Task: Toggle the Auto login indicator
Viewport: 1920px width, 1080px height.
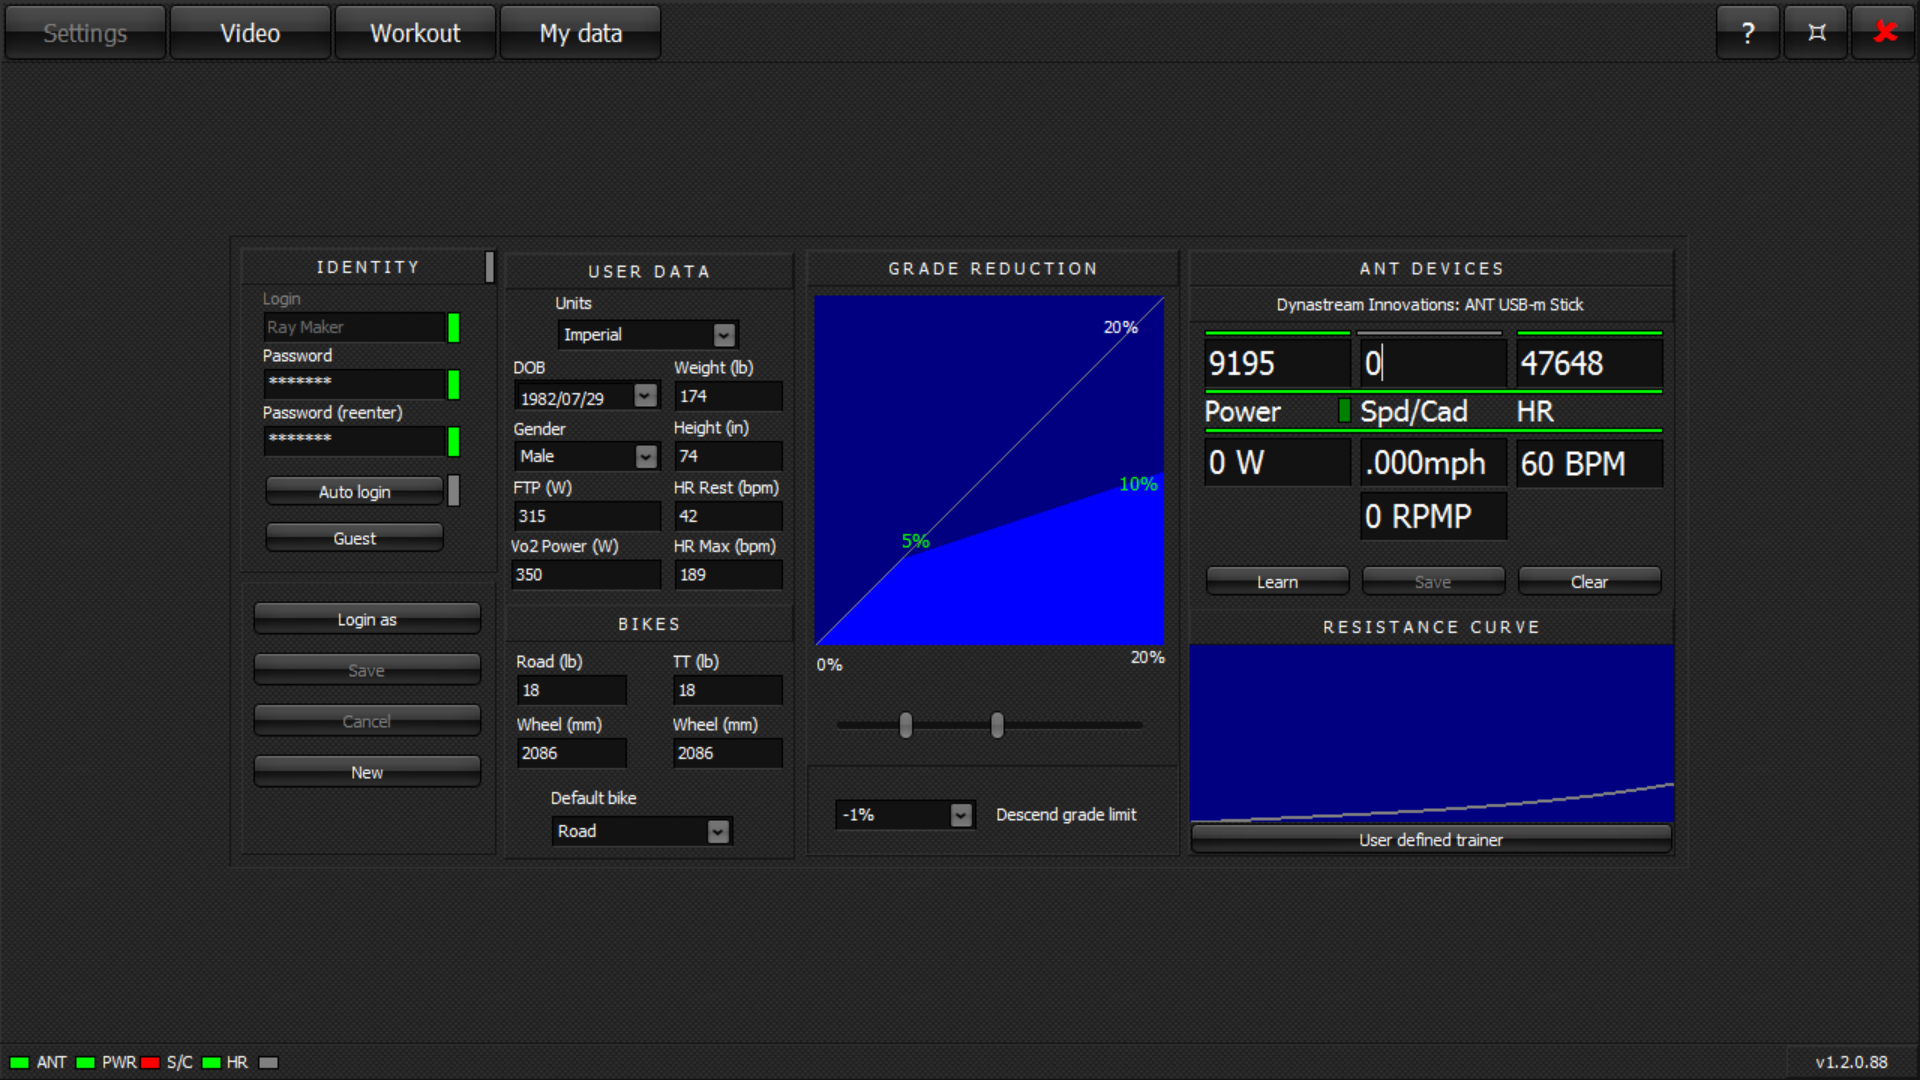Action: click(x=454, y=491)
